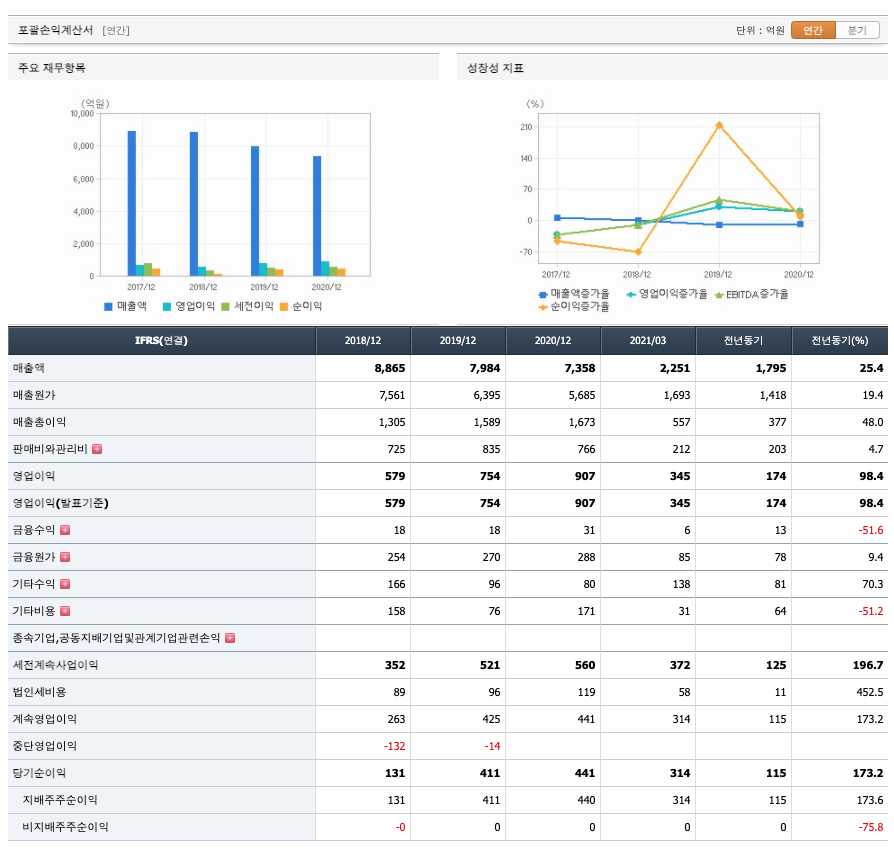Click the 비지배주주순이익 row label
Image resolution: width=894 pixels, height=853 pixels.
[65, 827]
